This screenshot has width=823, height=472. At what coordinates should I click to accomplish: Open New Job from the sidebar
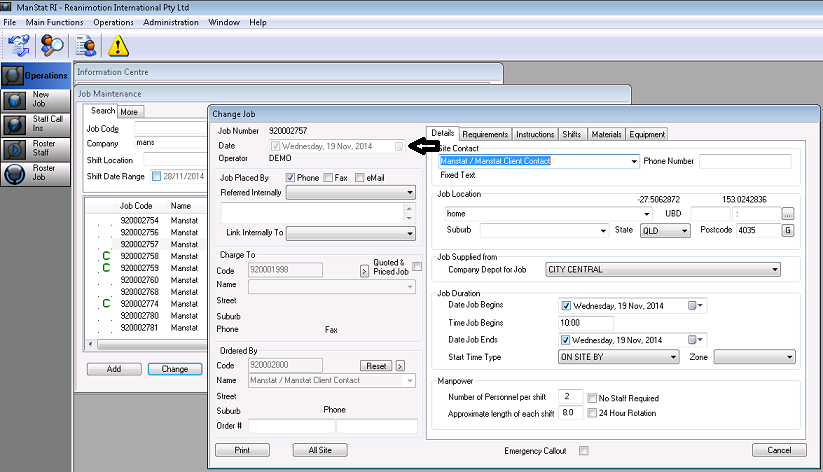36,100
